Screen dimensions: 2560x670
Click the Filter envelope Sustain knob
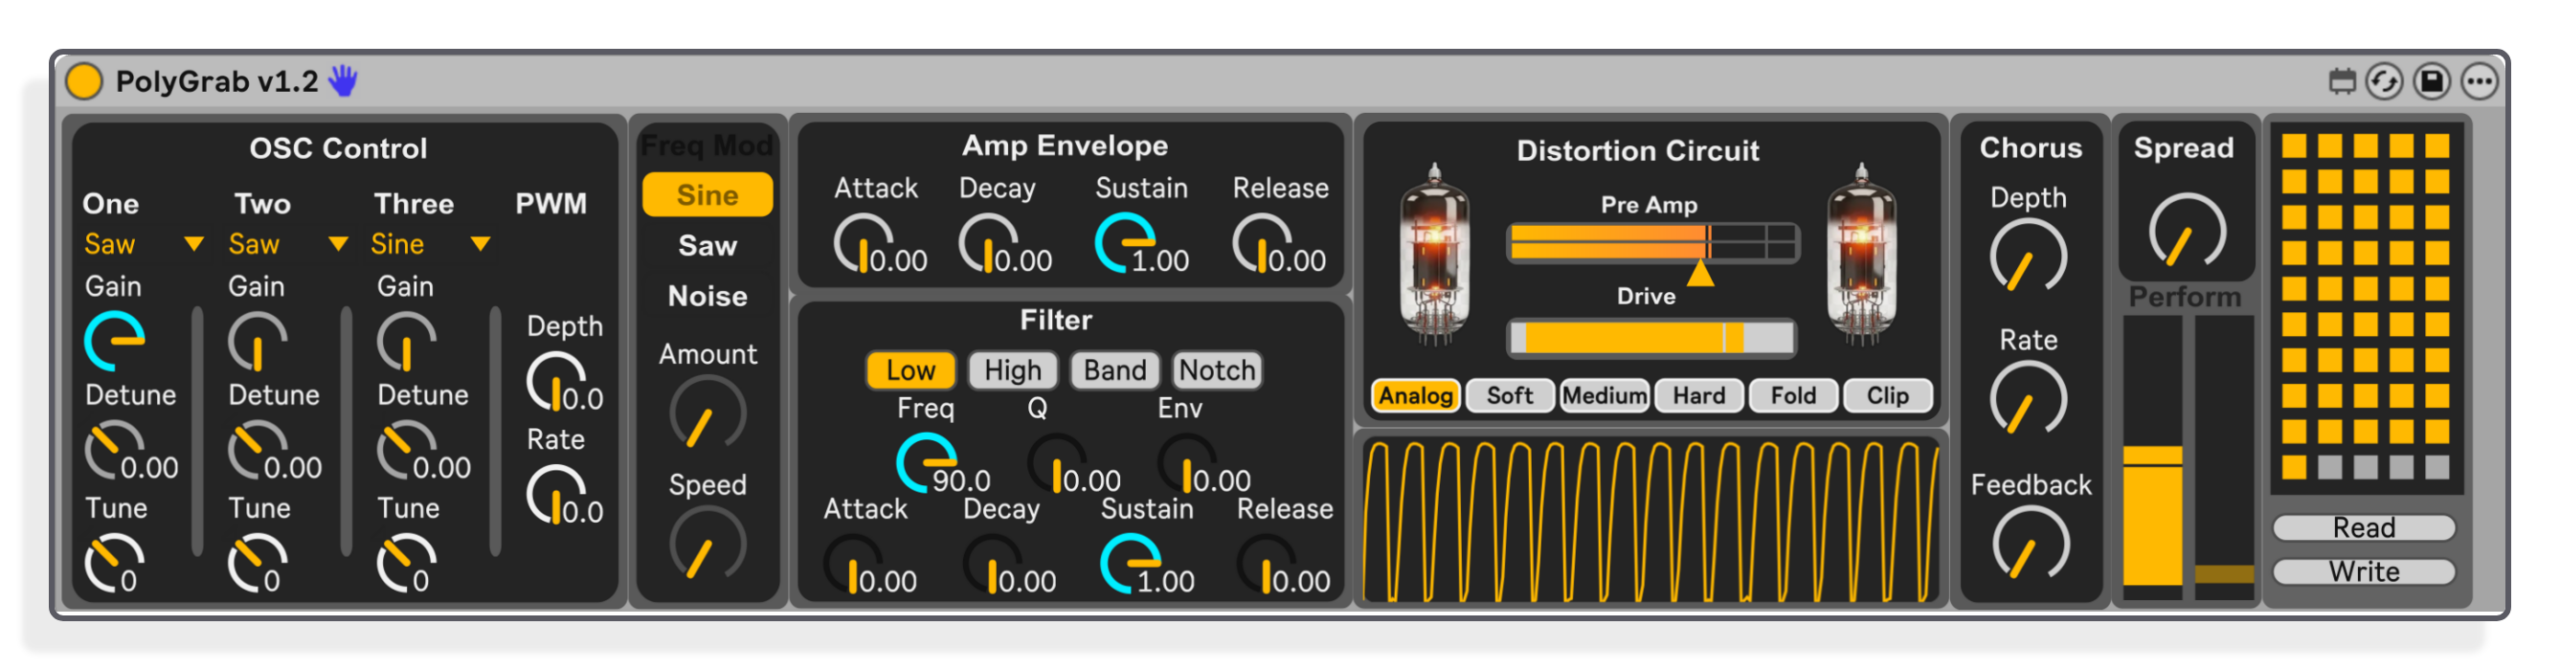click(x=1131, y=565)
